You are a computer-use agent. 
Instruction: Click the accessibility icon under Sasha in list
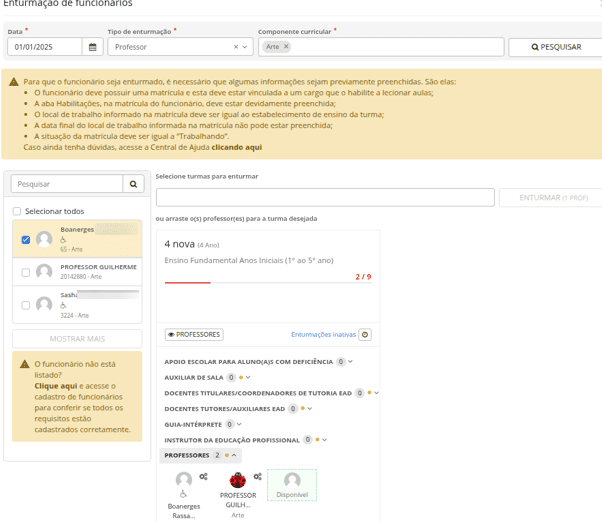(x=63, y=305)
